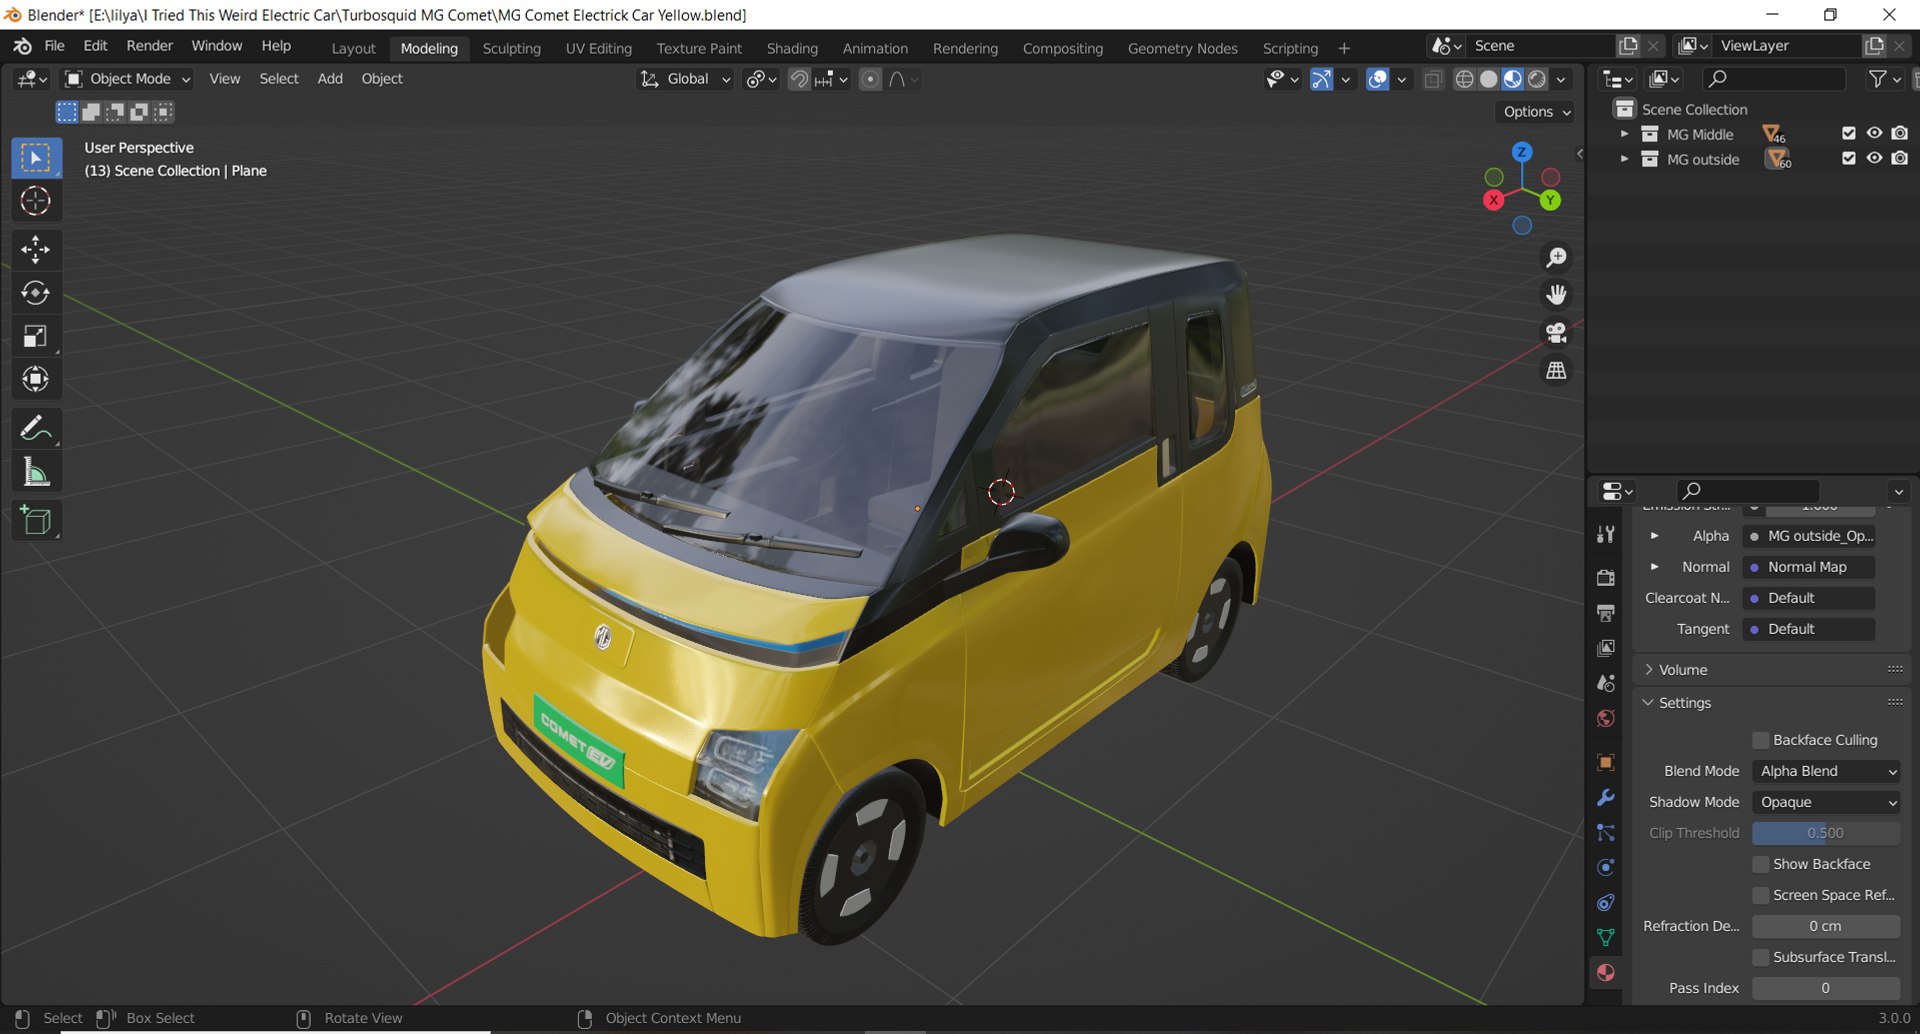Open the Physics properties tab
Screen dimensions: 1920x1034
click(1606, 868)
